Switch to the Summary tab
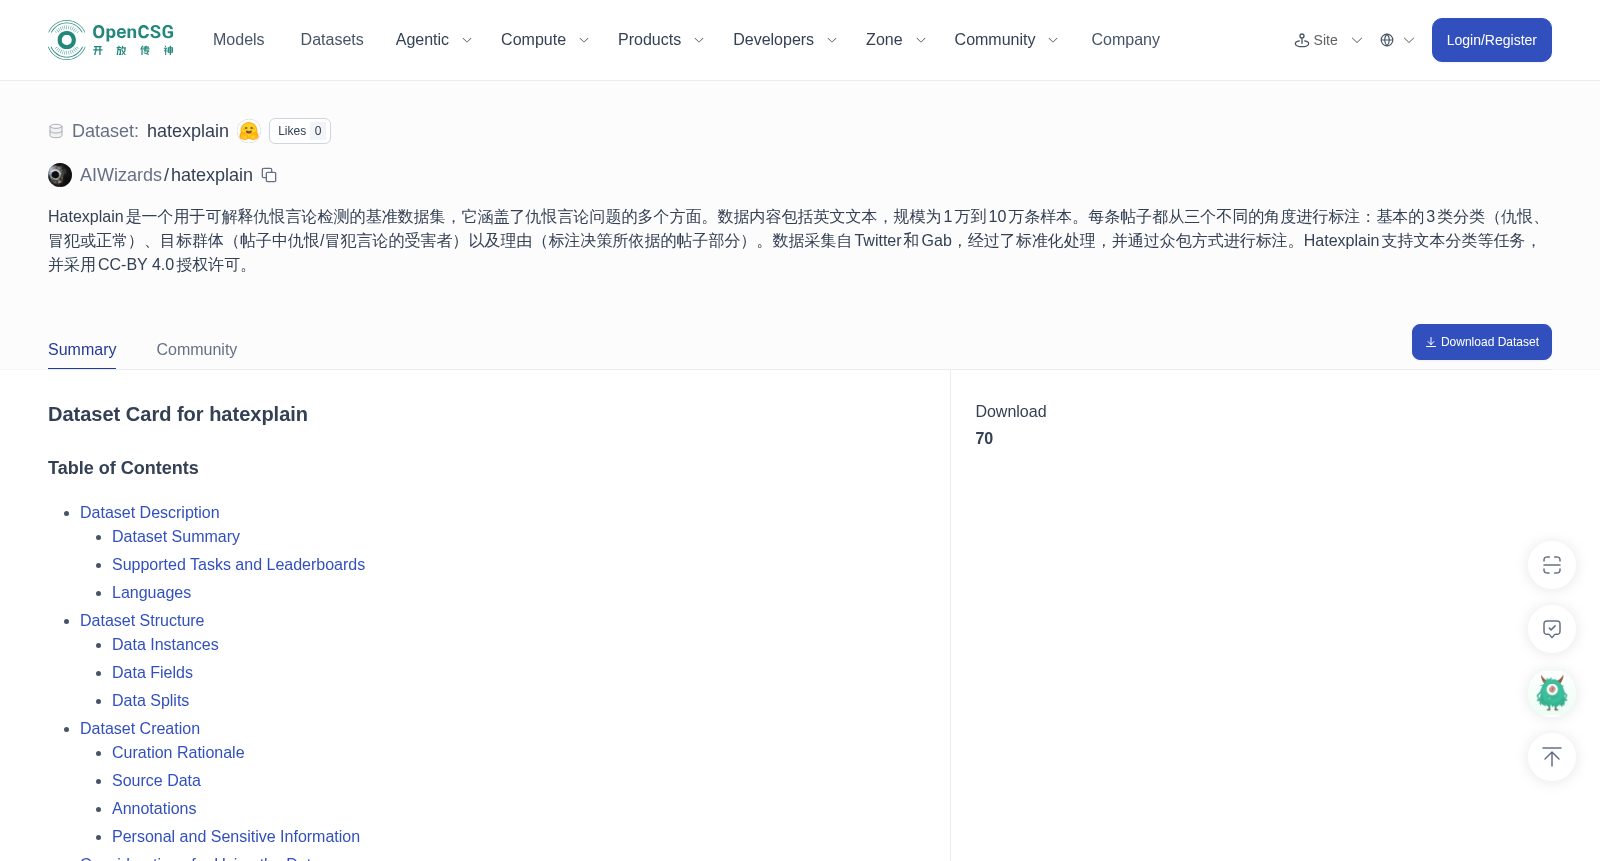 click(82, 349)
